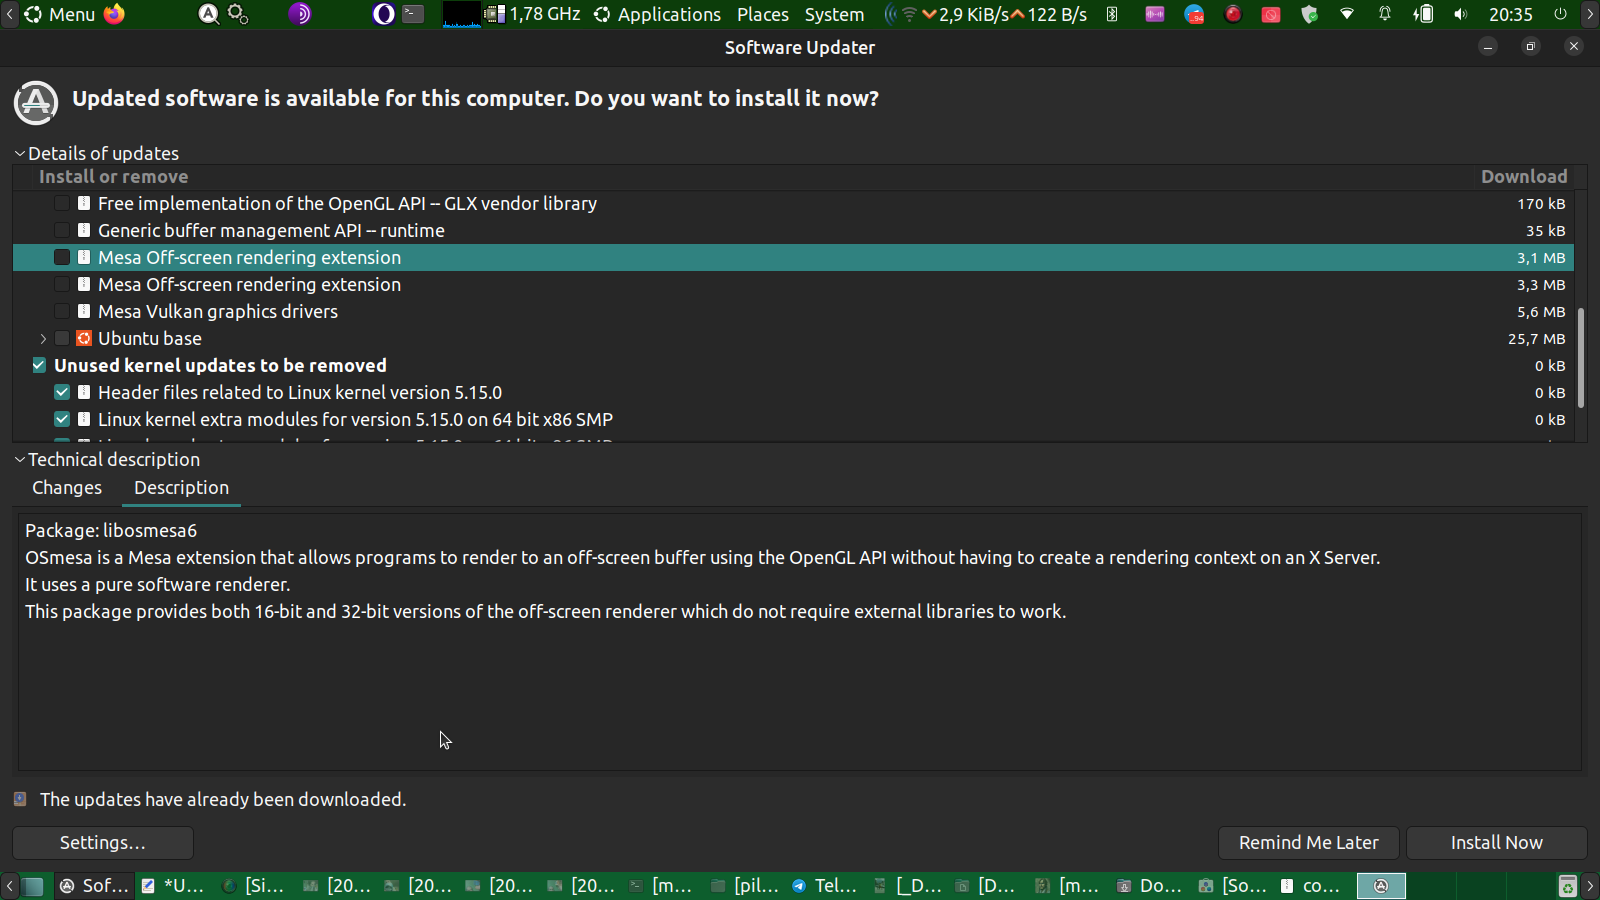The image size is (1600, 900).
Task: Sort by the Download column header
Action: point(1524,176)
